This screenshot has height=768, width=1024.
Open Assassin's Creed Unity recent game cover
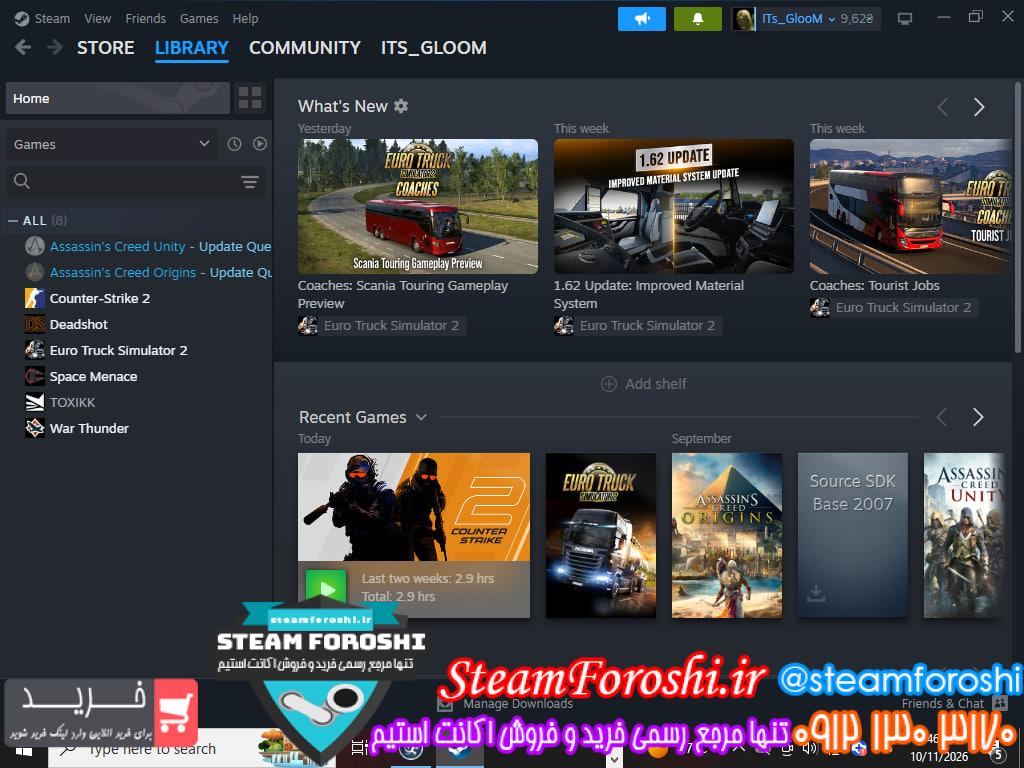[x=965, y=536]
